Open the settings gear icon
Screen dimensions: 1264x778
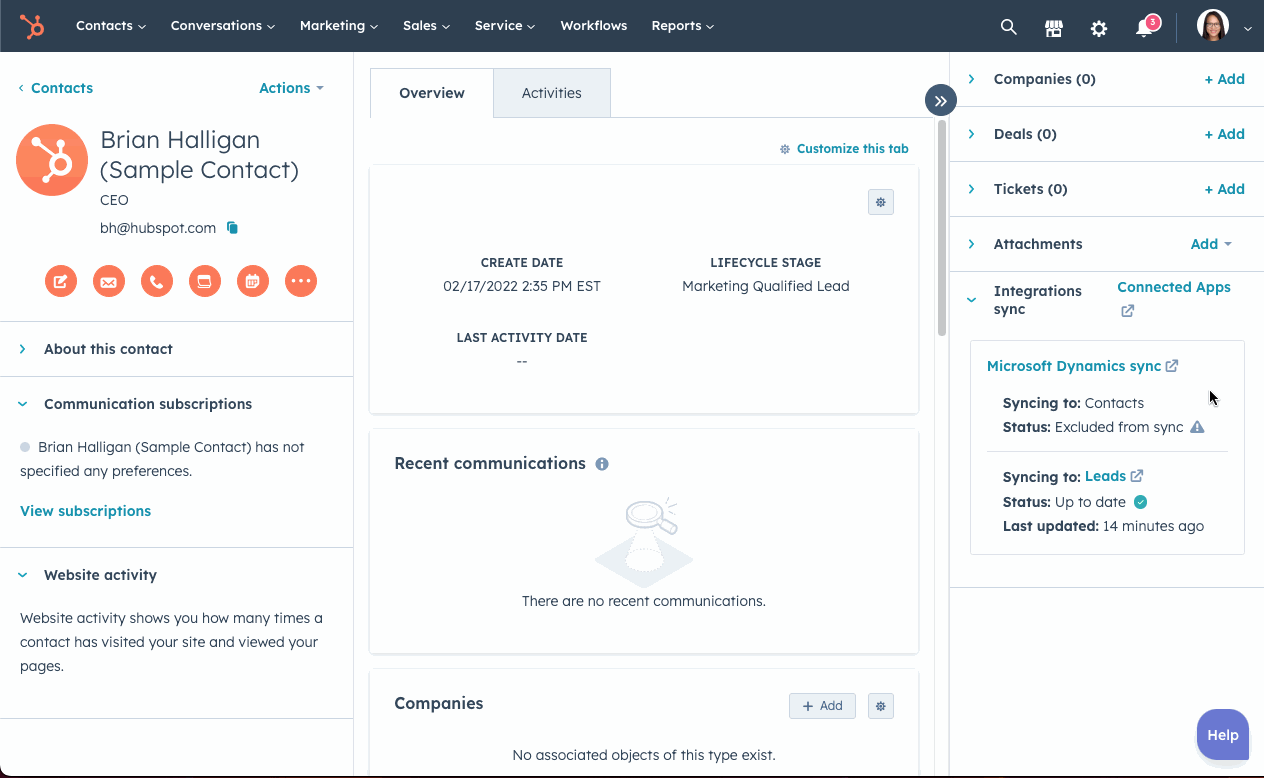click(x=1099, y=28)
